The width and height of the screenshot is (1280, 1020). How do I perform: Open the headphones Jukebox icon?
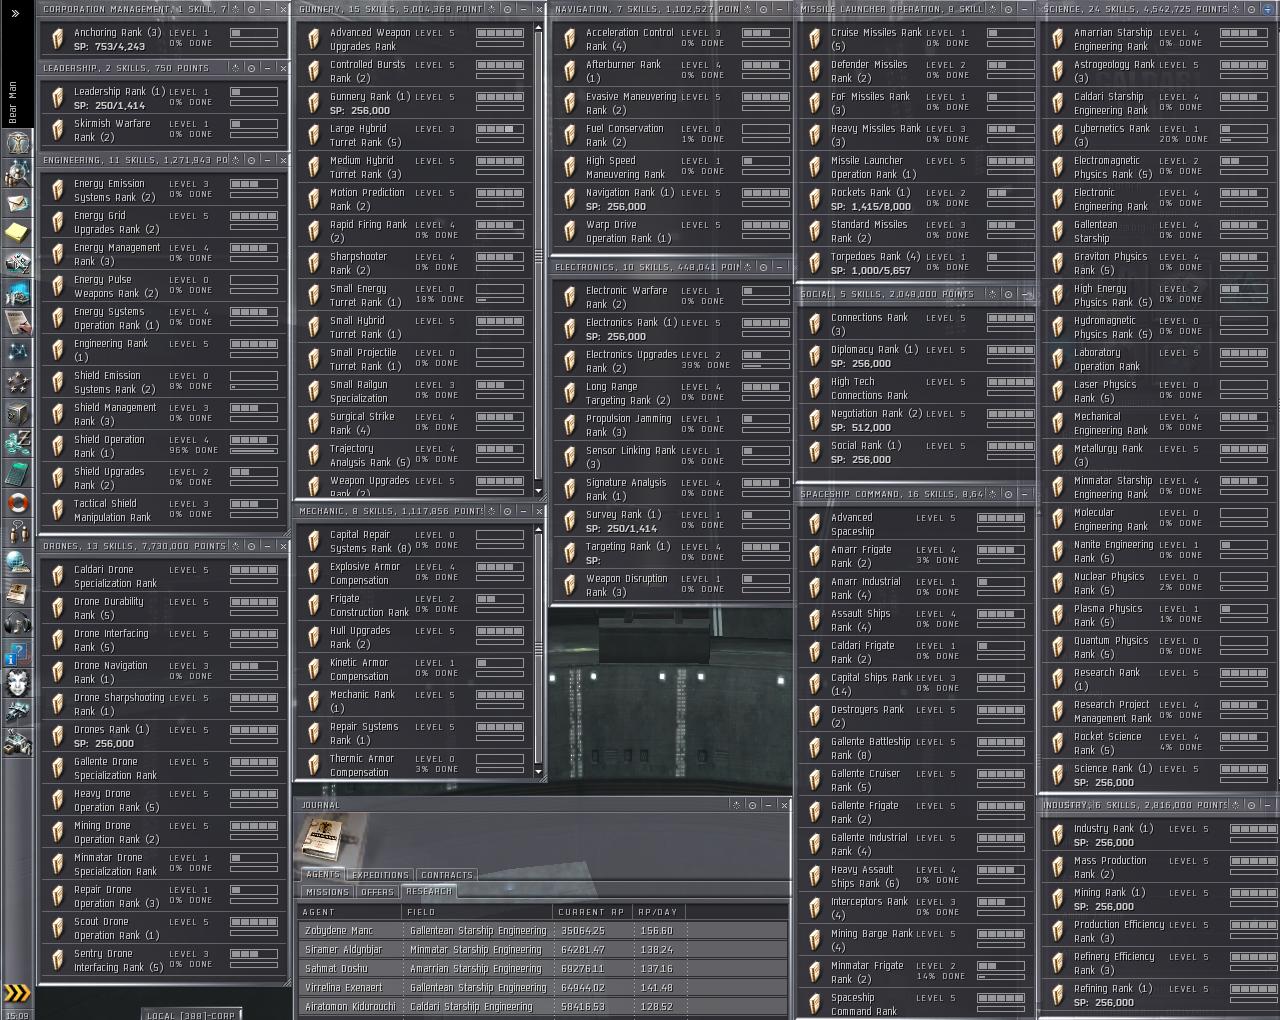17,623
